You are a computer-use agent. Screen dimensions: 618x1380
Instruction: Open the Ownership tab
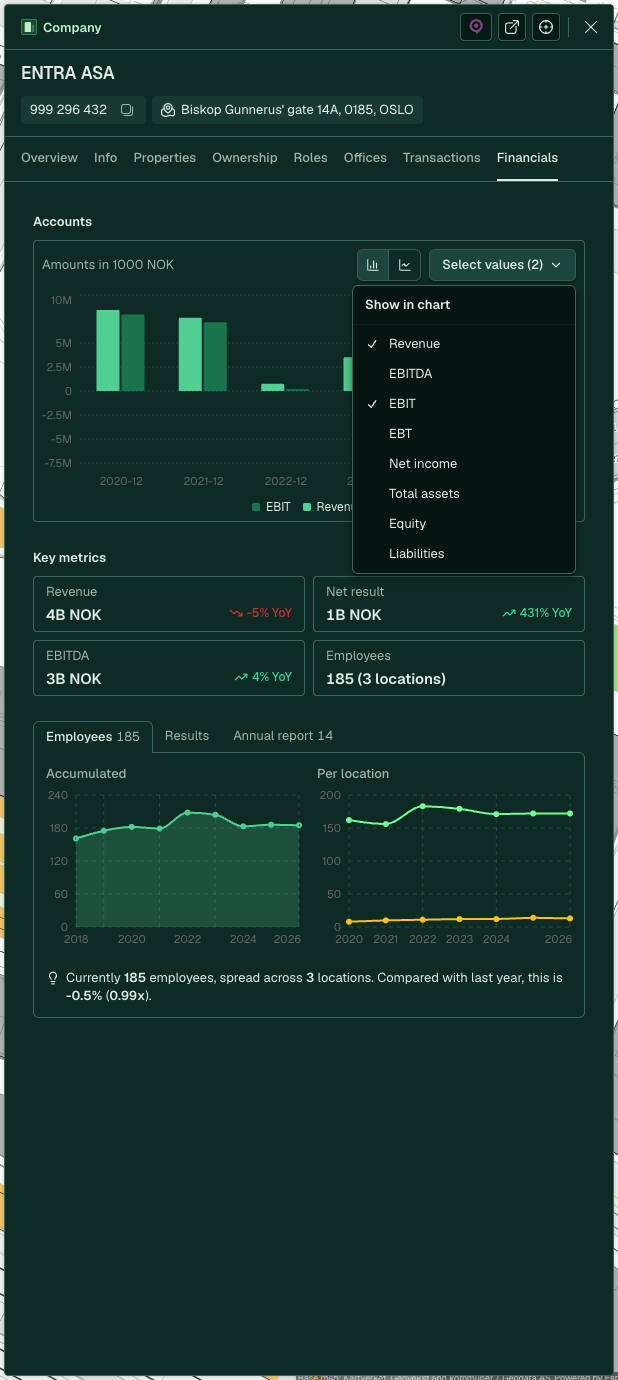[245, 158]
